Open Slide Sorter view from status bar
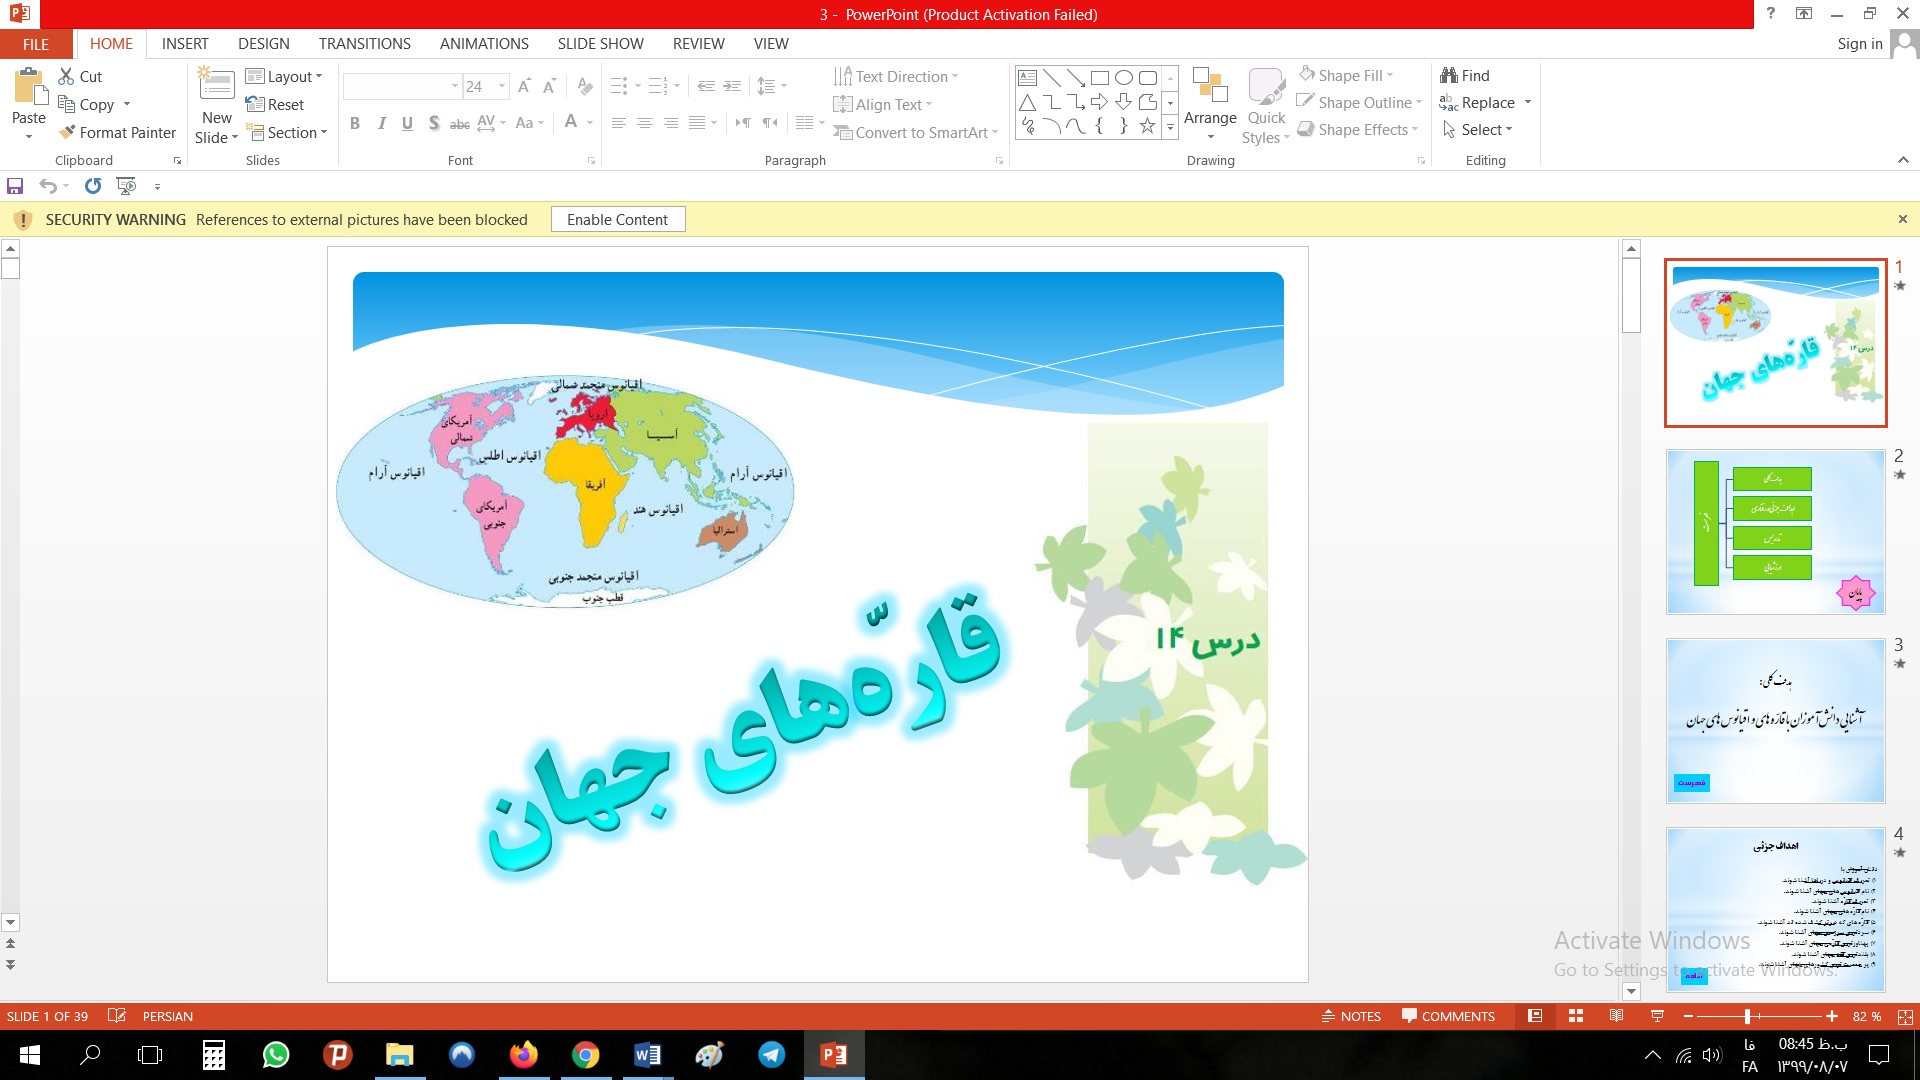The width and height of the screenshot is (1920, 1080). pyautogui.click(x=1576, y=1016)
